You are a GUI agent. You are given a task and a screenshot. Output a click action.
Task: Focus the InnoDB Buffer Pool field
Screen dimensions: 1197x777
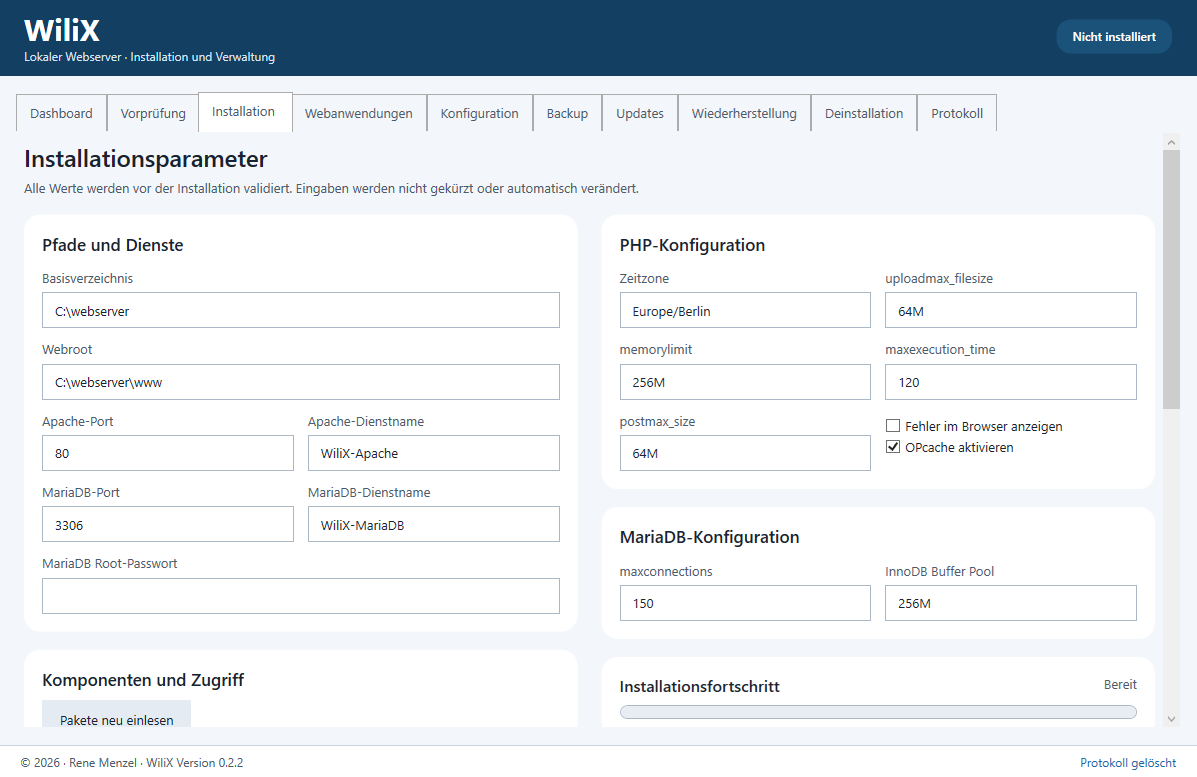click(x=1011, y=603)
